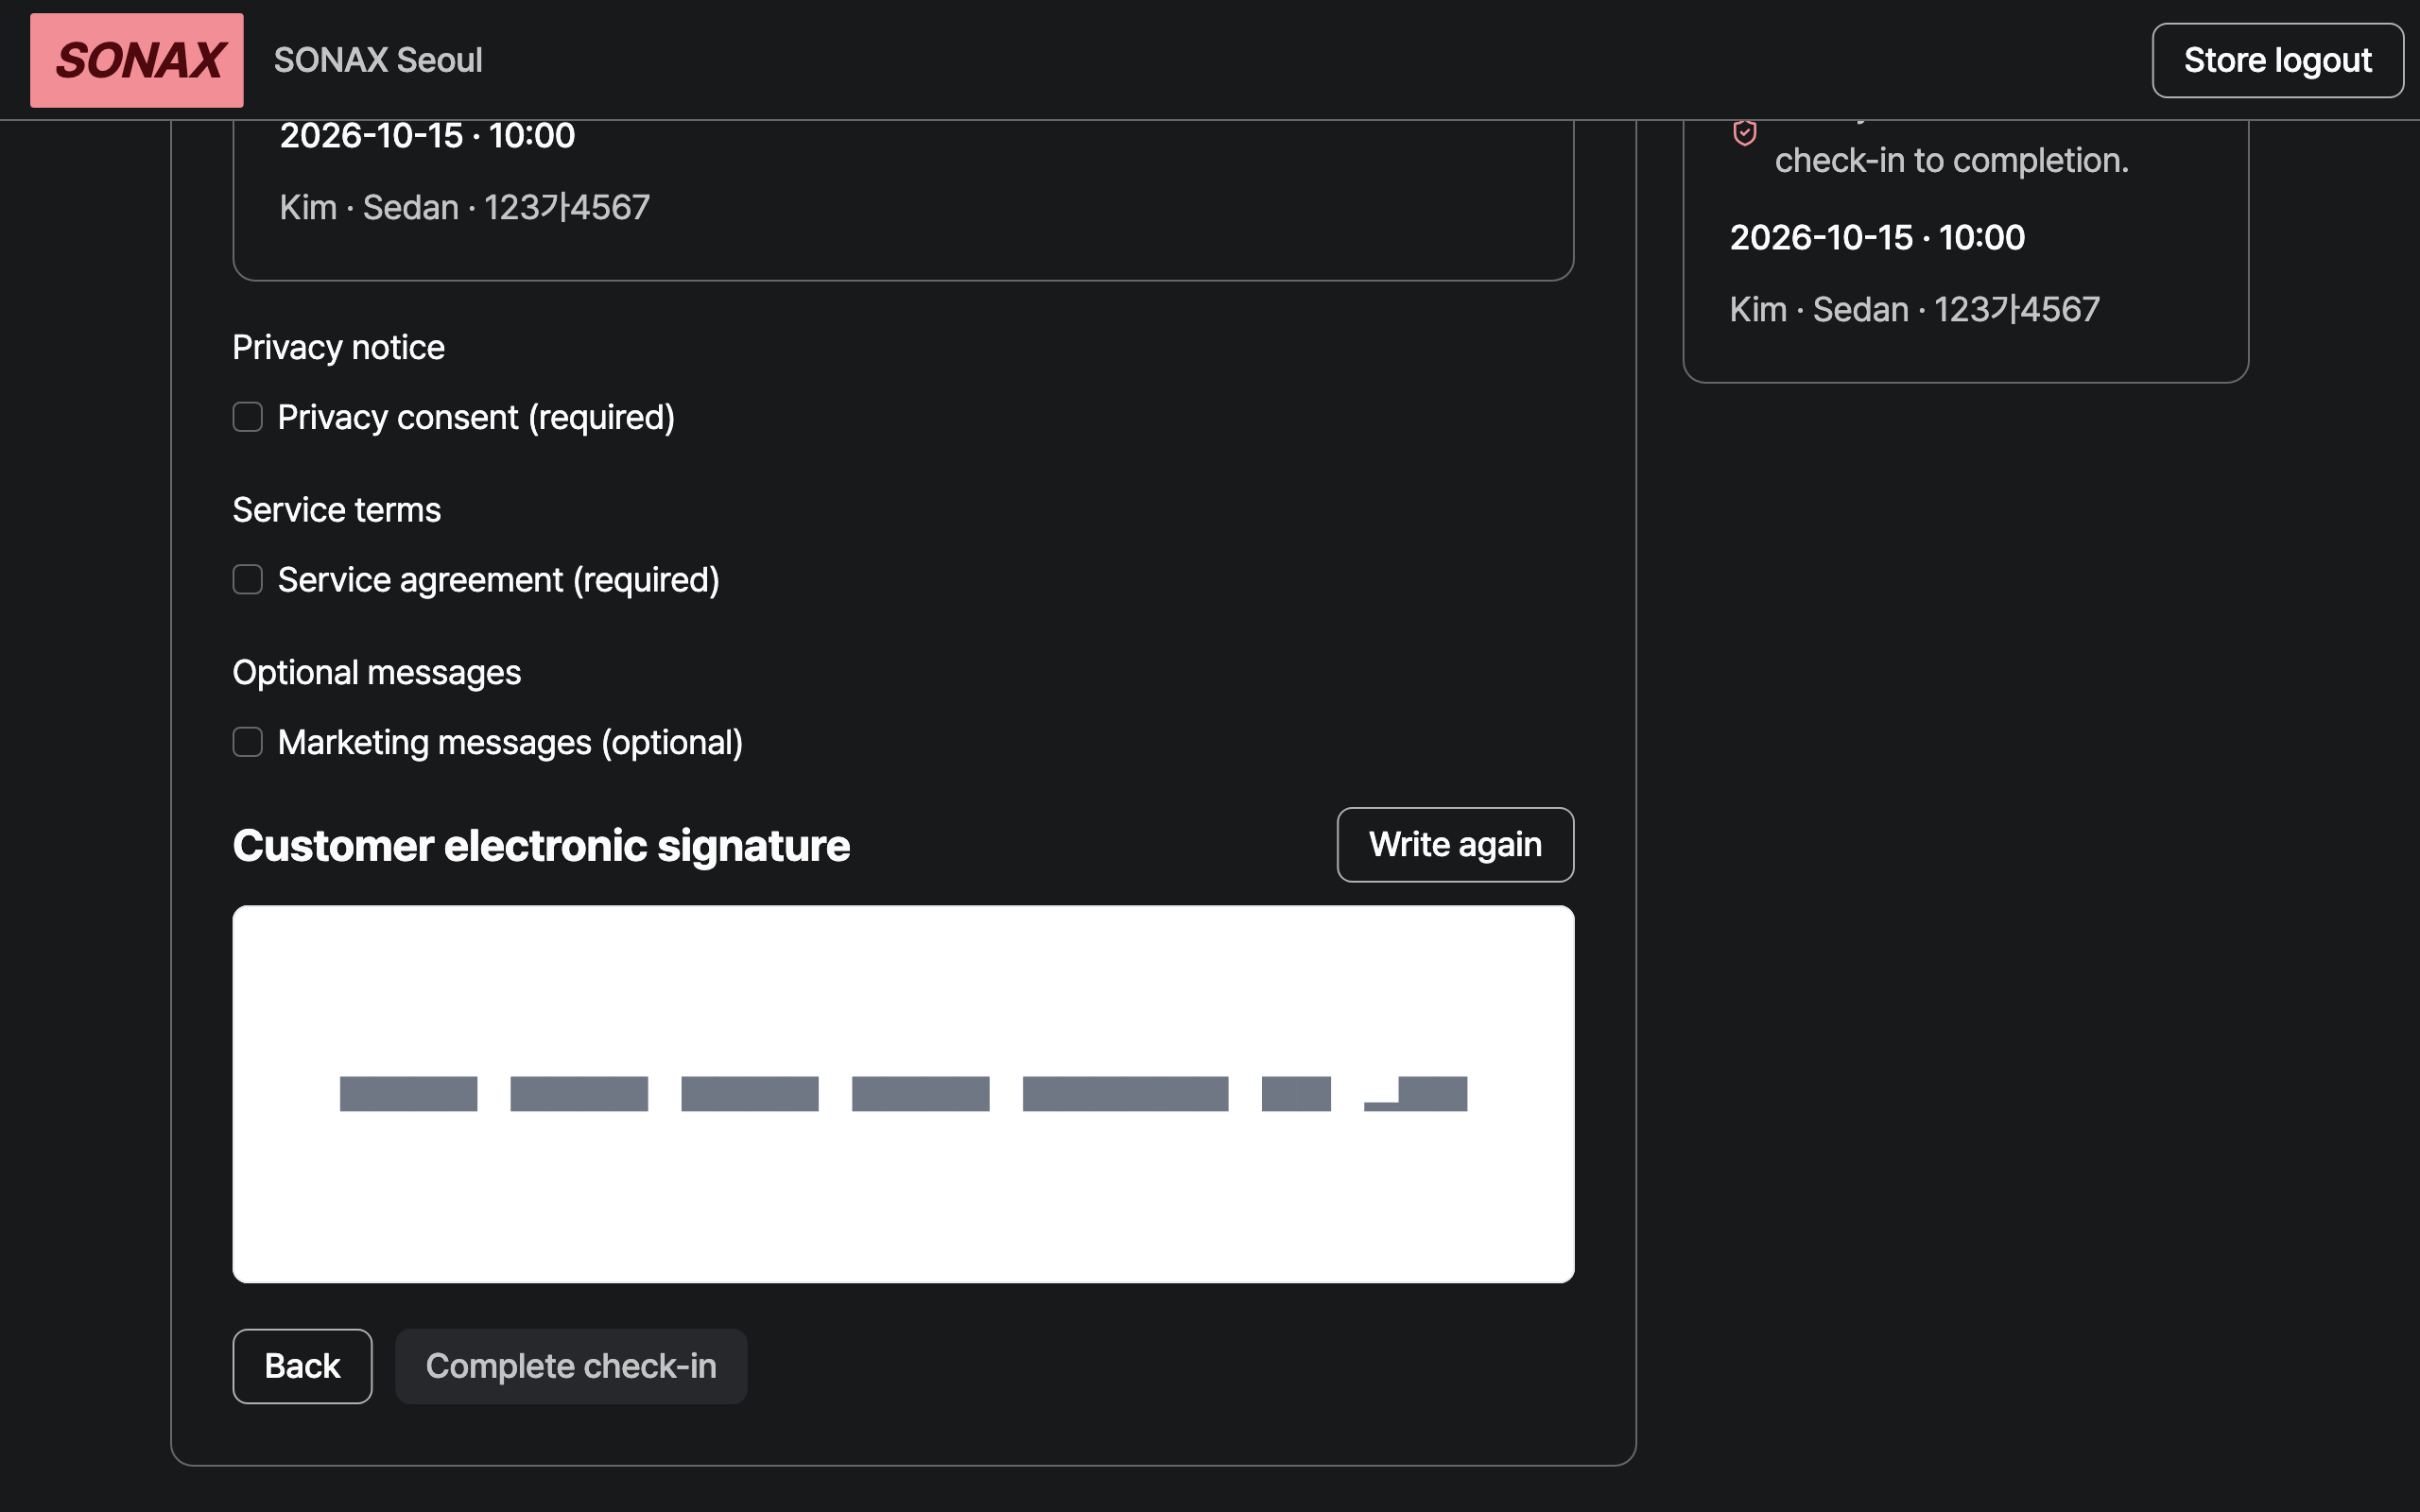
Task: Click sidebar's Kim · Sedan vehicle line
Action: point(1914,309)
